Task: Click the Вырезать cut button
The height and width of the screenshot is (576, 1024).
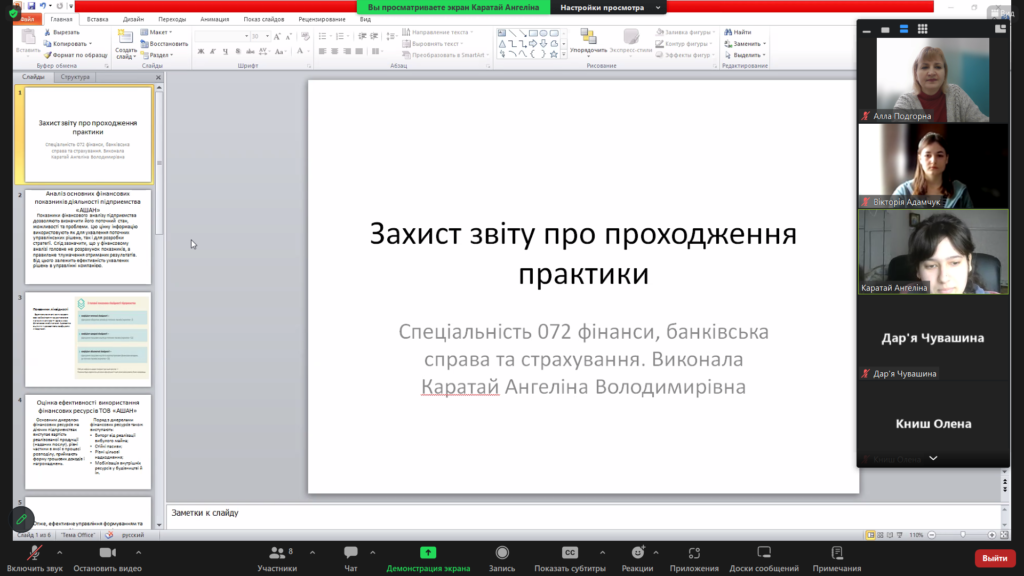Action: coord(62,32)
